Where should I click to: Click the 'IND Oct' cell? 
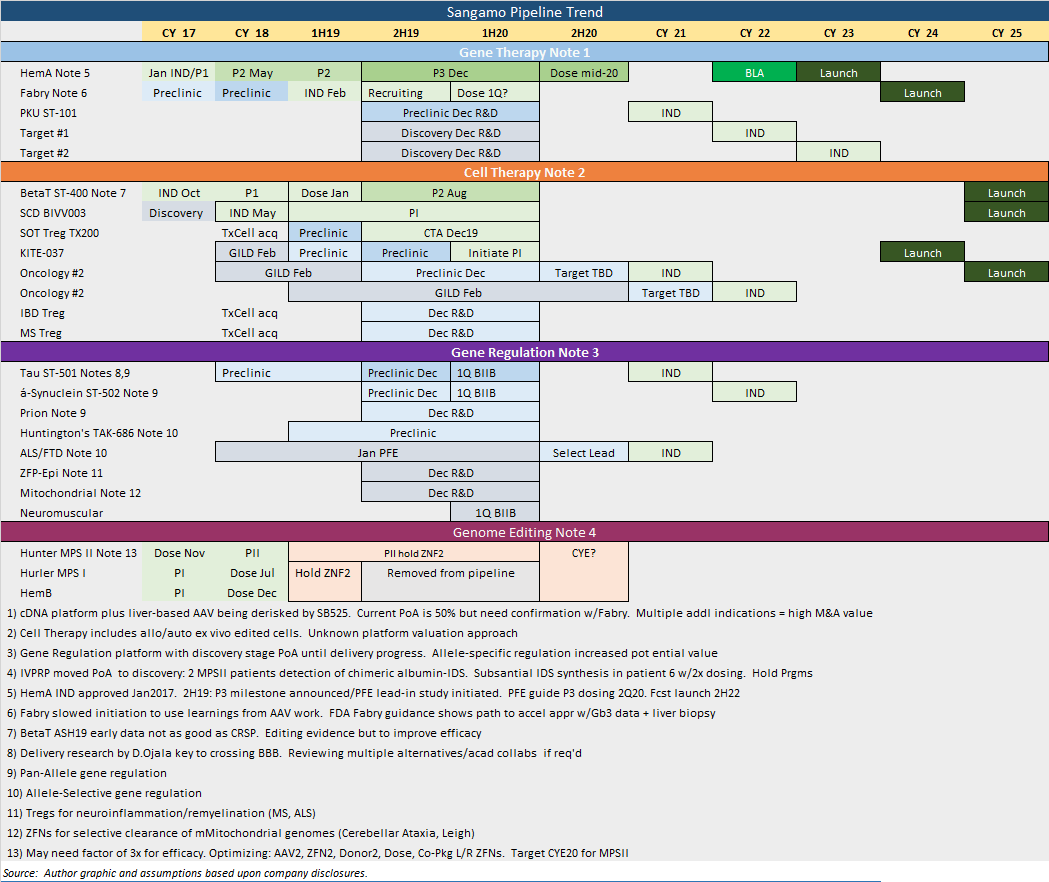click(x=179, y=193)
